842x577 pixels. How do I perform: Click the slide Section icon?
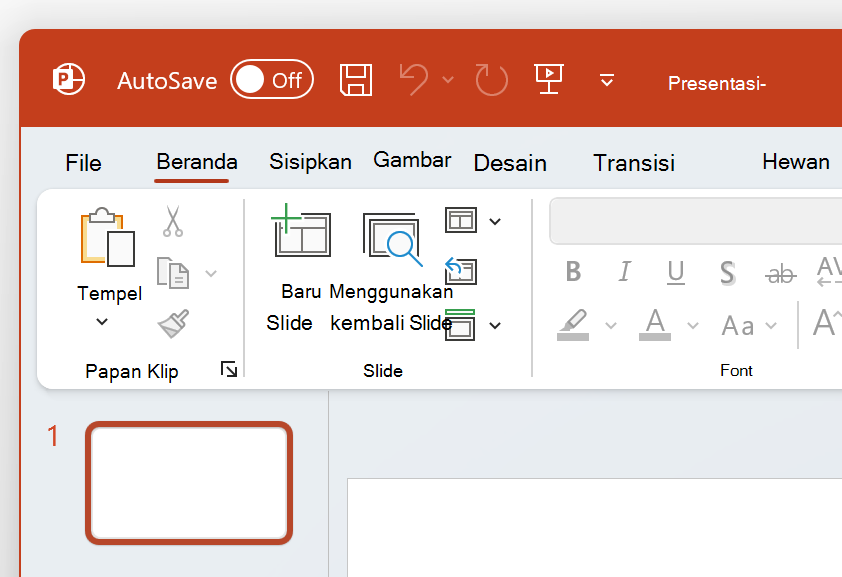[x=460, y=325]
